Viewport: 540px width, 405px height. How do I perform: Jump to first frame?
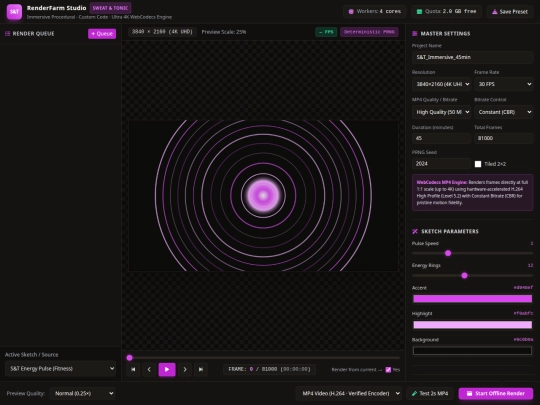[x=133, y=370]
